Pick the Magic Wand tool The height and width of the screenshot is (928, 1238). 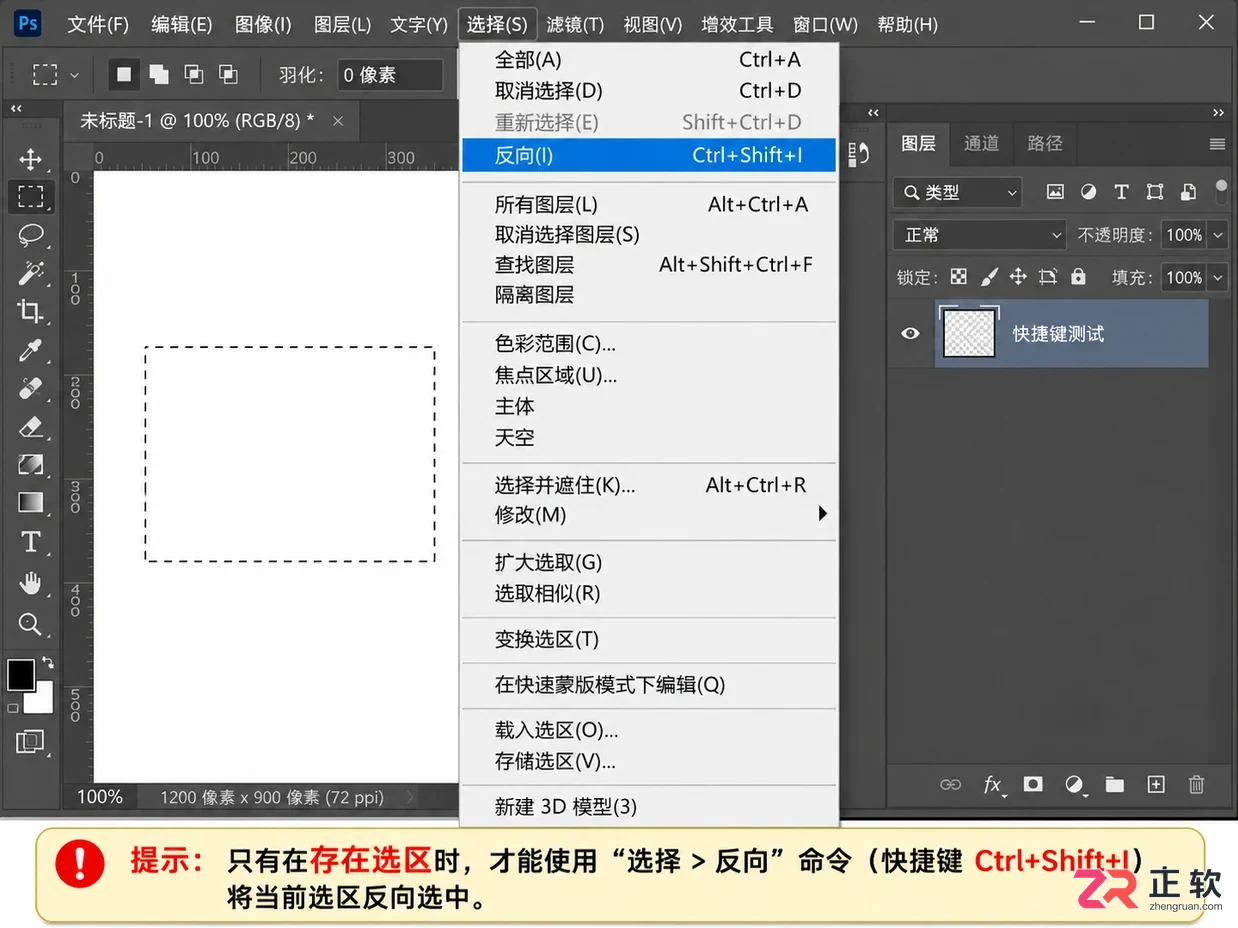click(30, 273)
